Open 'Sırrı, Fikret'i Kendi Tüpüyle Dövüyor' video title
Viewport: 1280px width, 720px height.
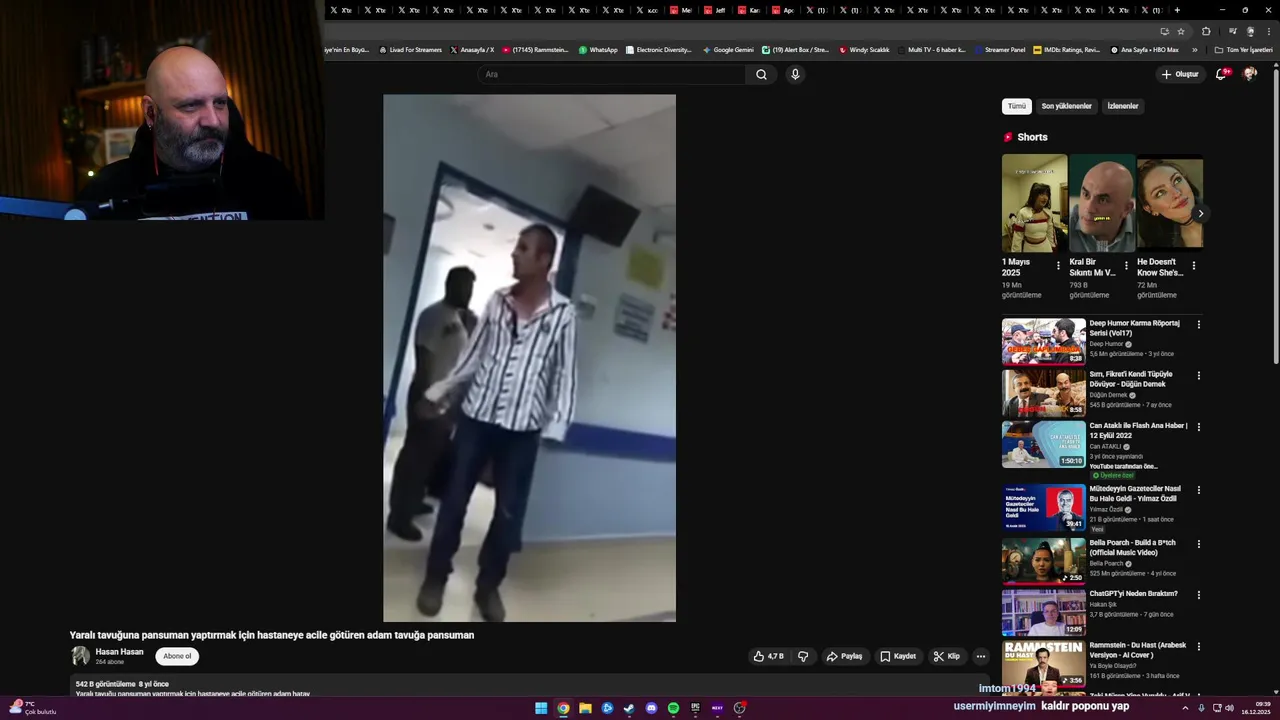1131,379
